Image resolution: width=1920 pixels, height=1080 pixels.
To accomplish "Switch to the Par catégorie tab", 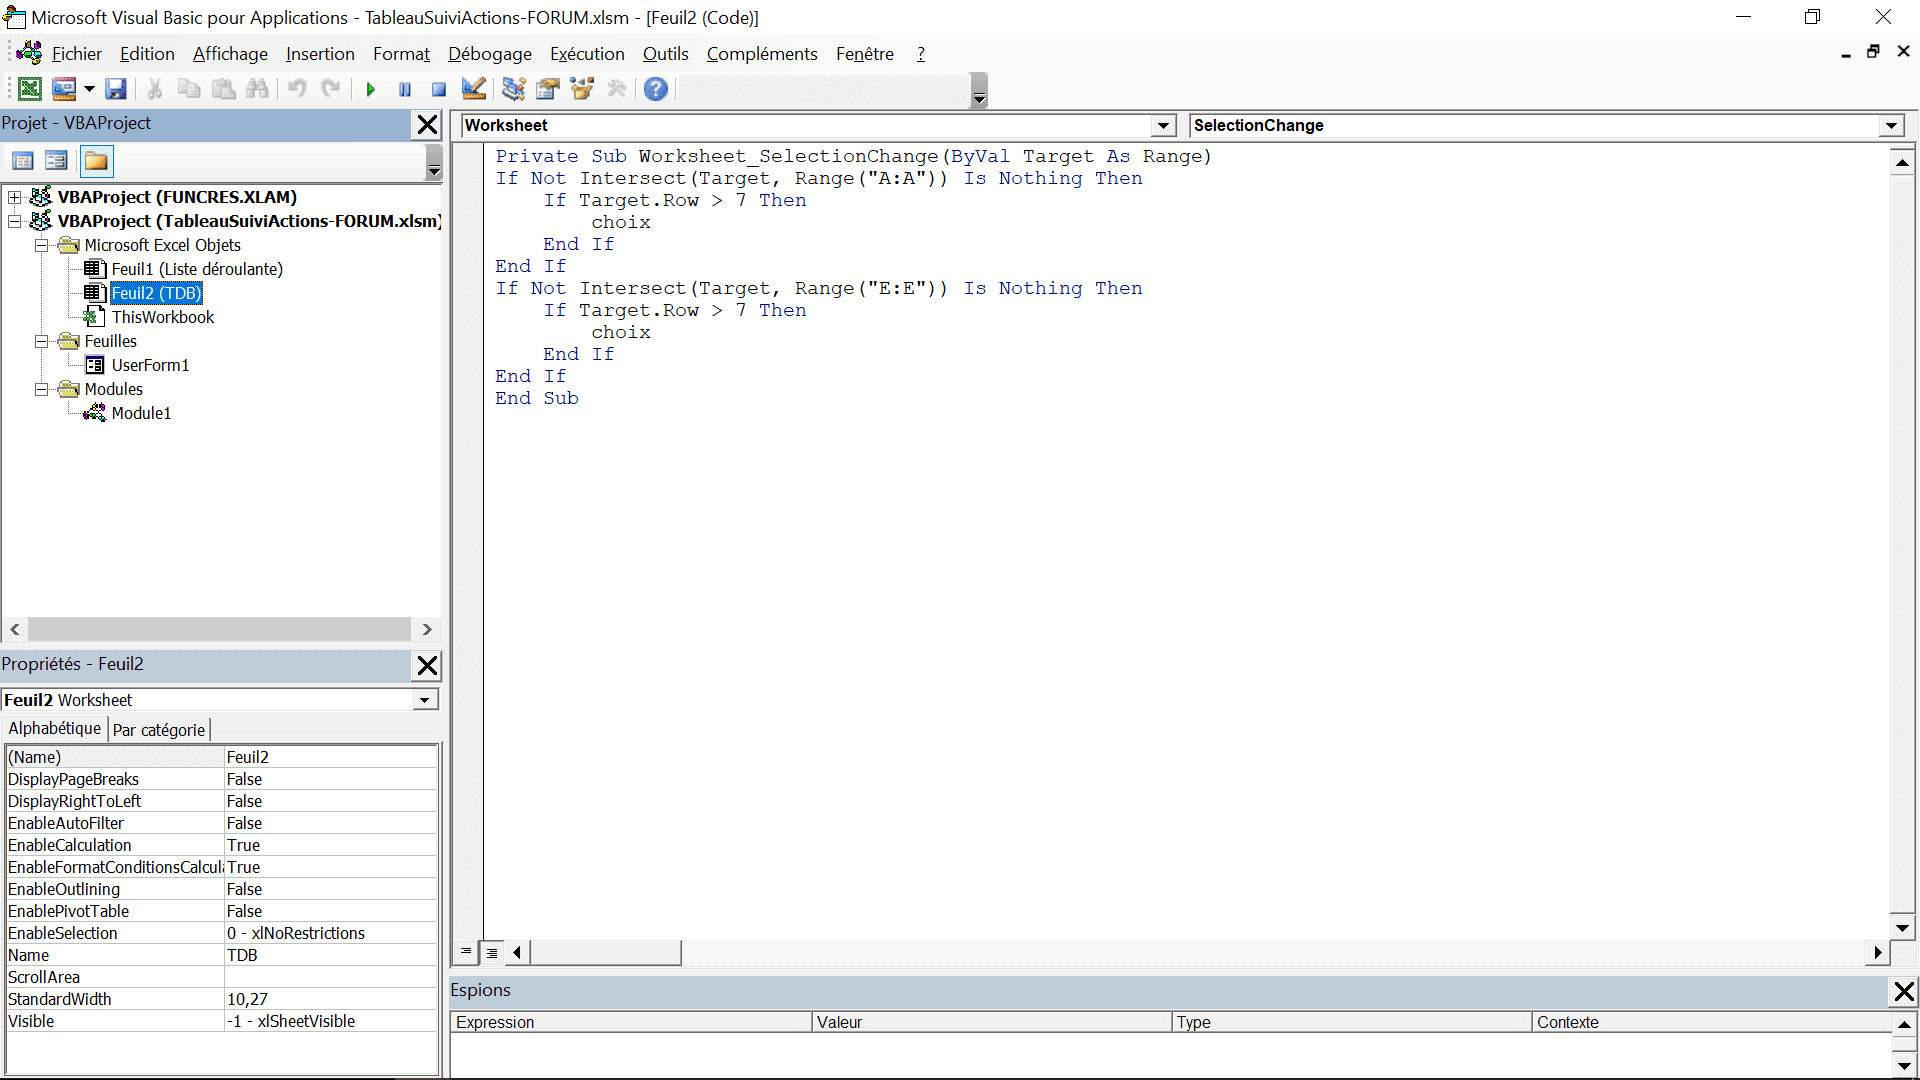I will (159, 730).
